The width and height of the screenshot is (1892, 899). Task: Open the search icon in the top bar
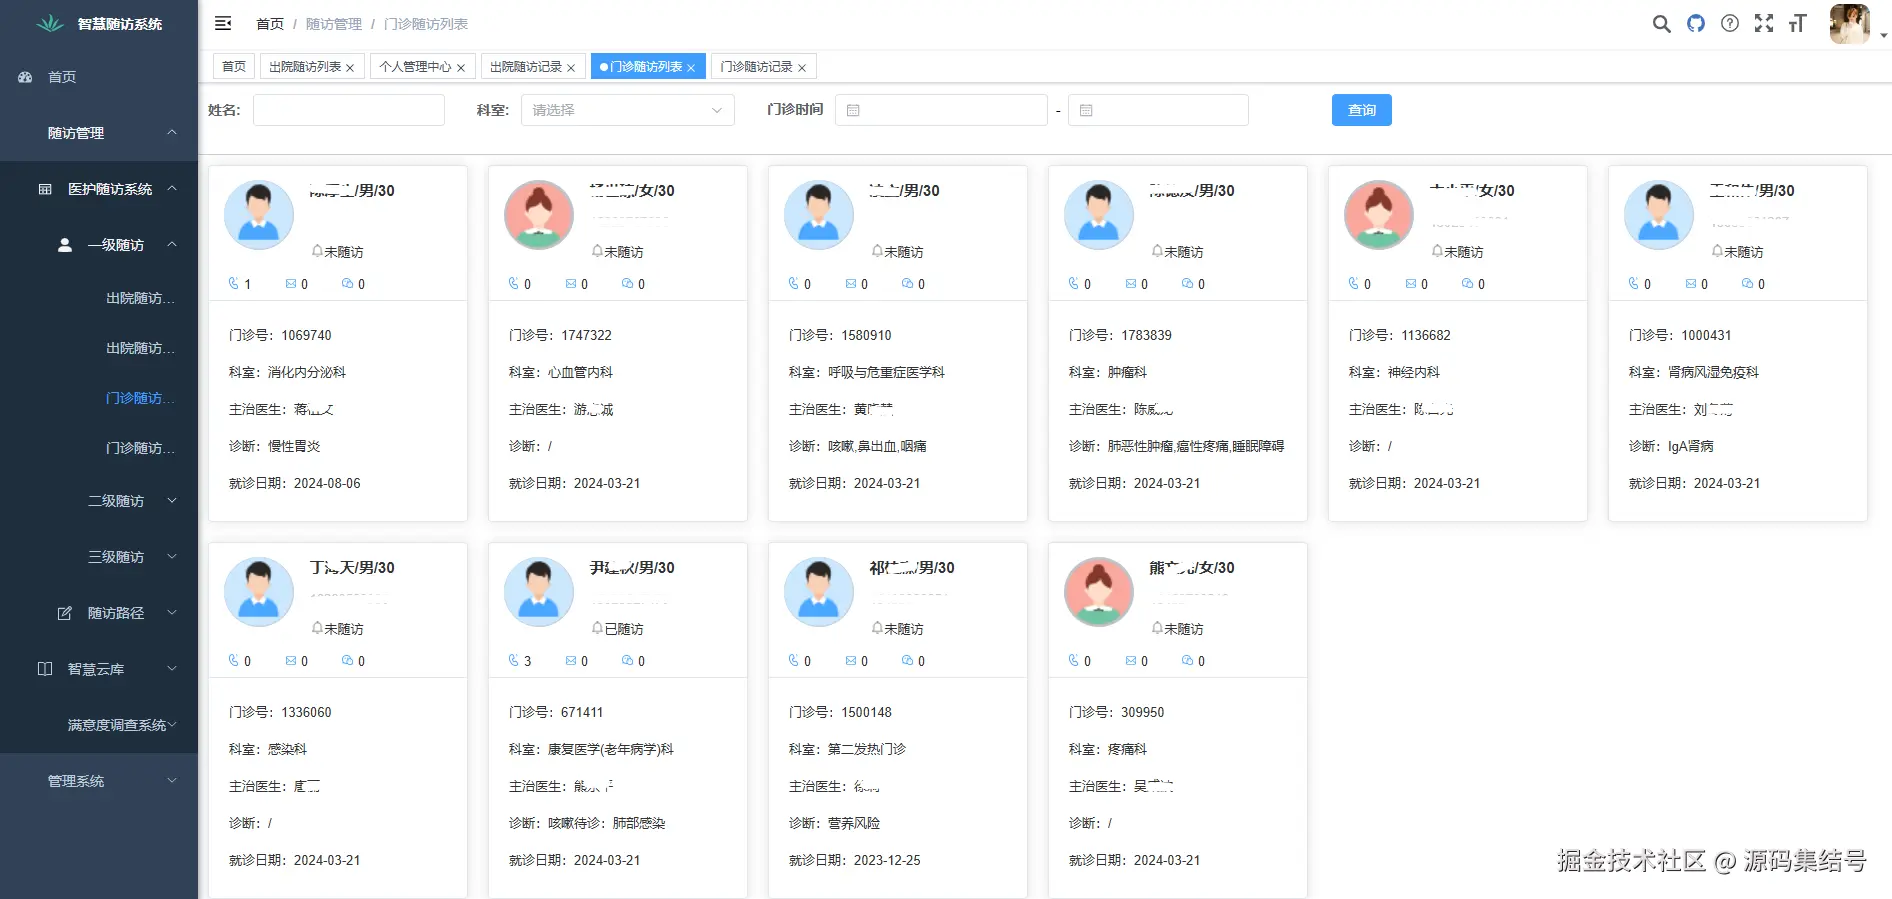(x=1661, y=23)
